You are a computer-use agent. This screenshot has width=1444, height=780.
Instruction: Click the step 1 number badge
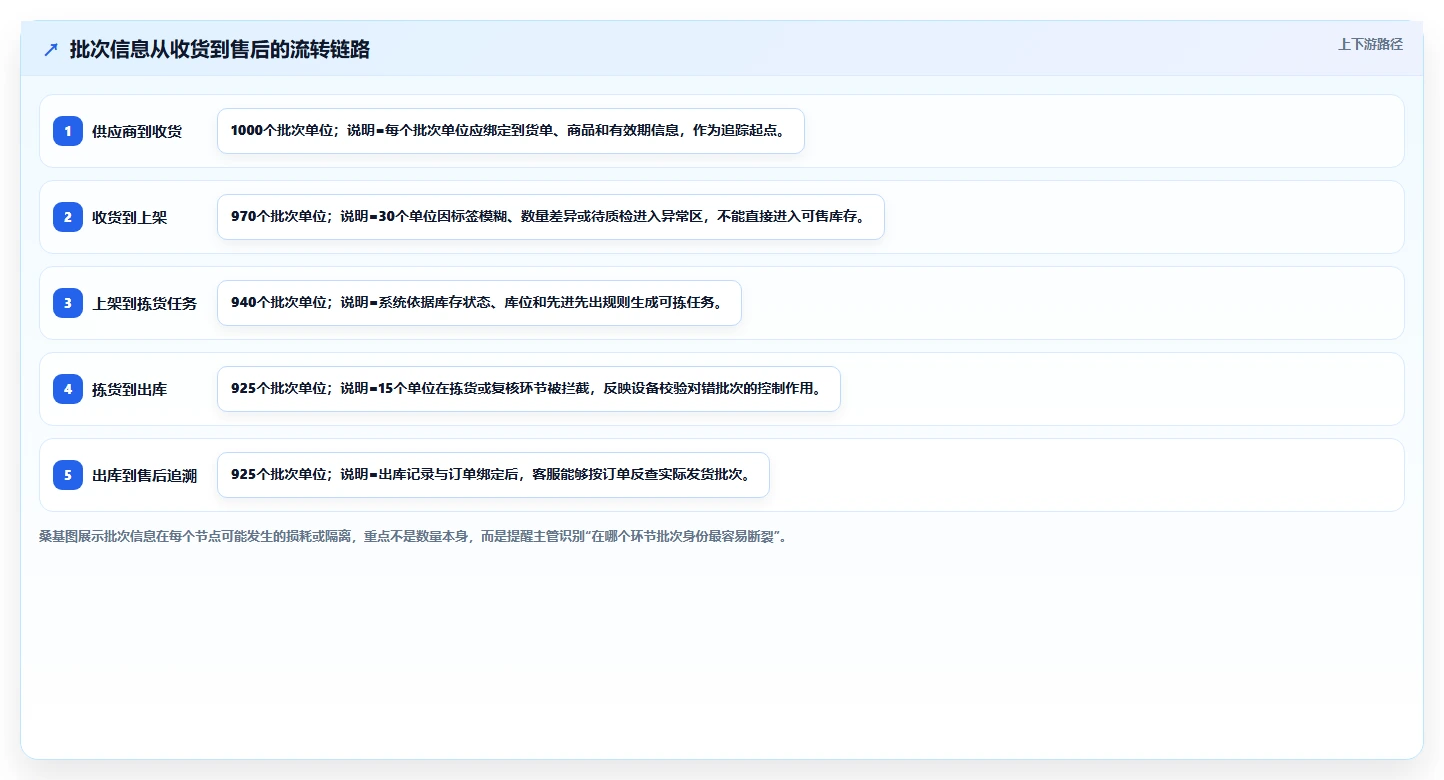[x=68, y=131]
